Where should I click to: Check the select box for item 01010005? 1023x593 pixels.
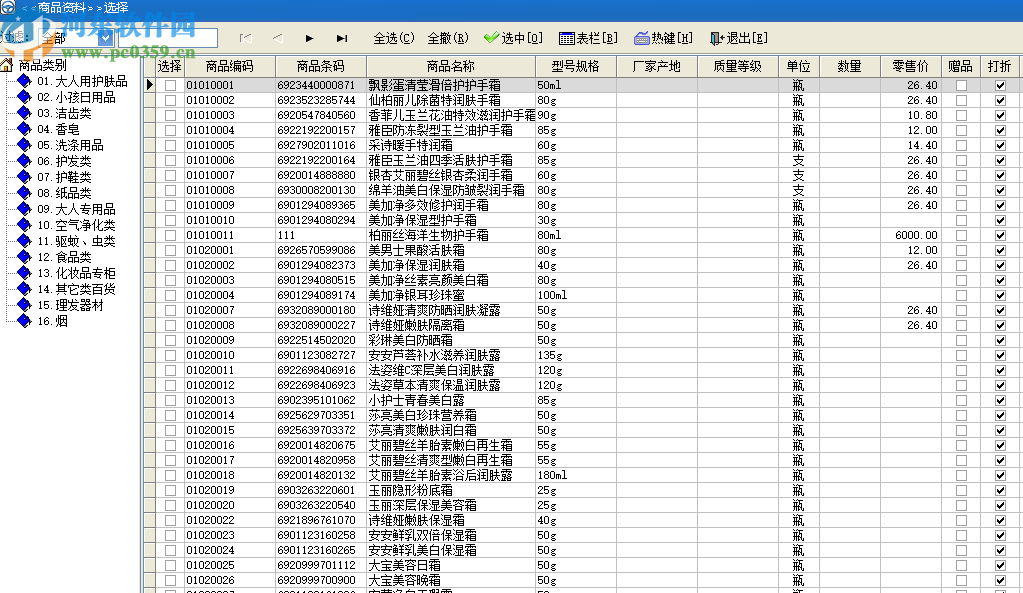[170, 145]
